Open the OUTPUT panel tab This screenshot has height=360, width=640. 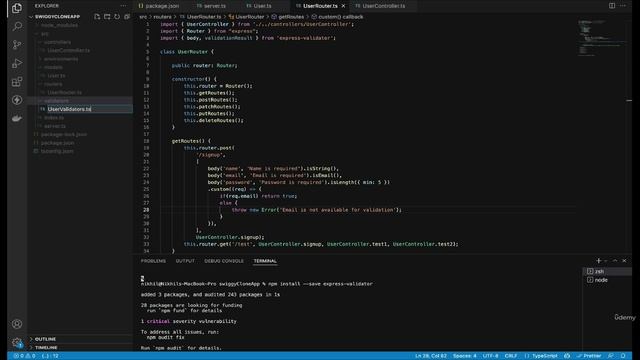(185, 261)
